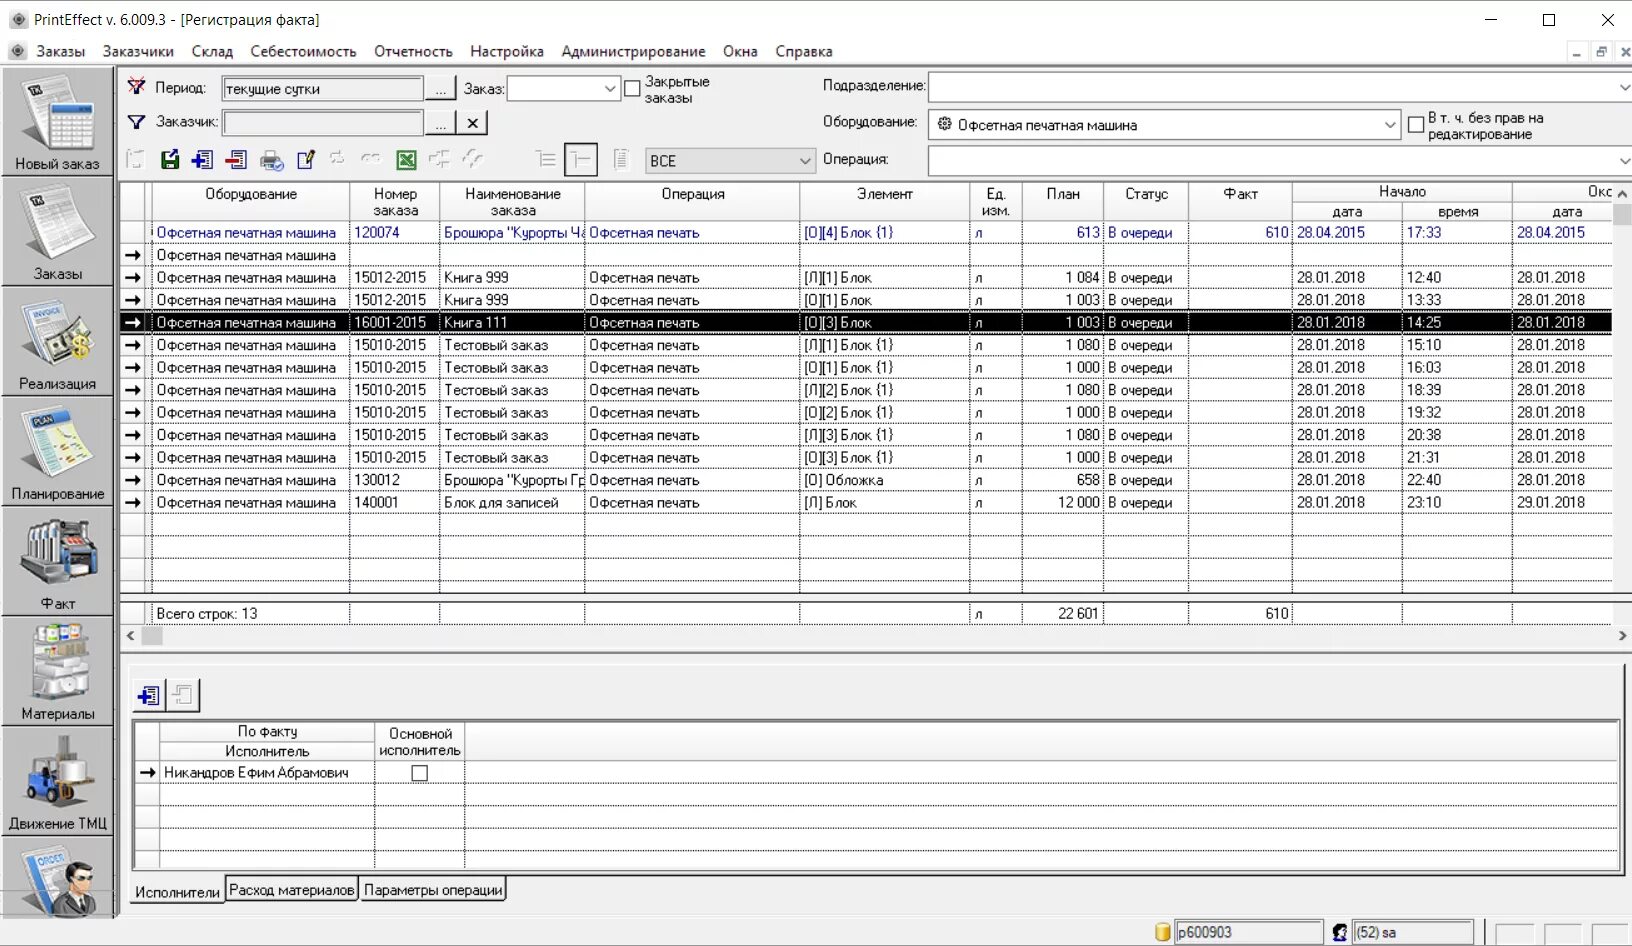This screenshot has height=946, width=1632.
Task: Click the Блок для записей order name cell
Action: tap(512, 503)
